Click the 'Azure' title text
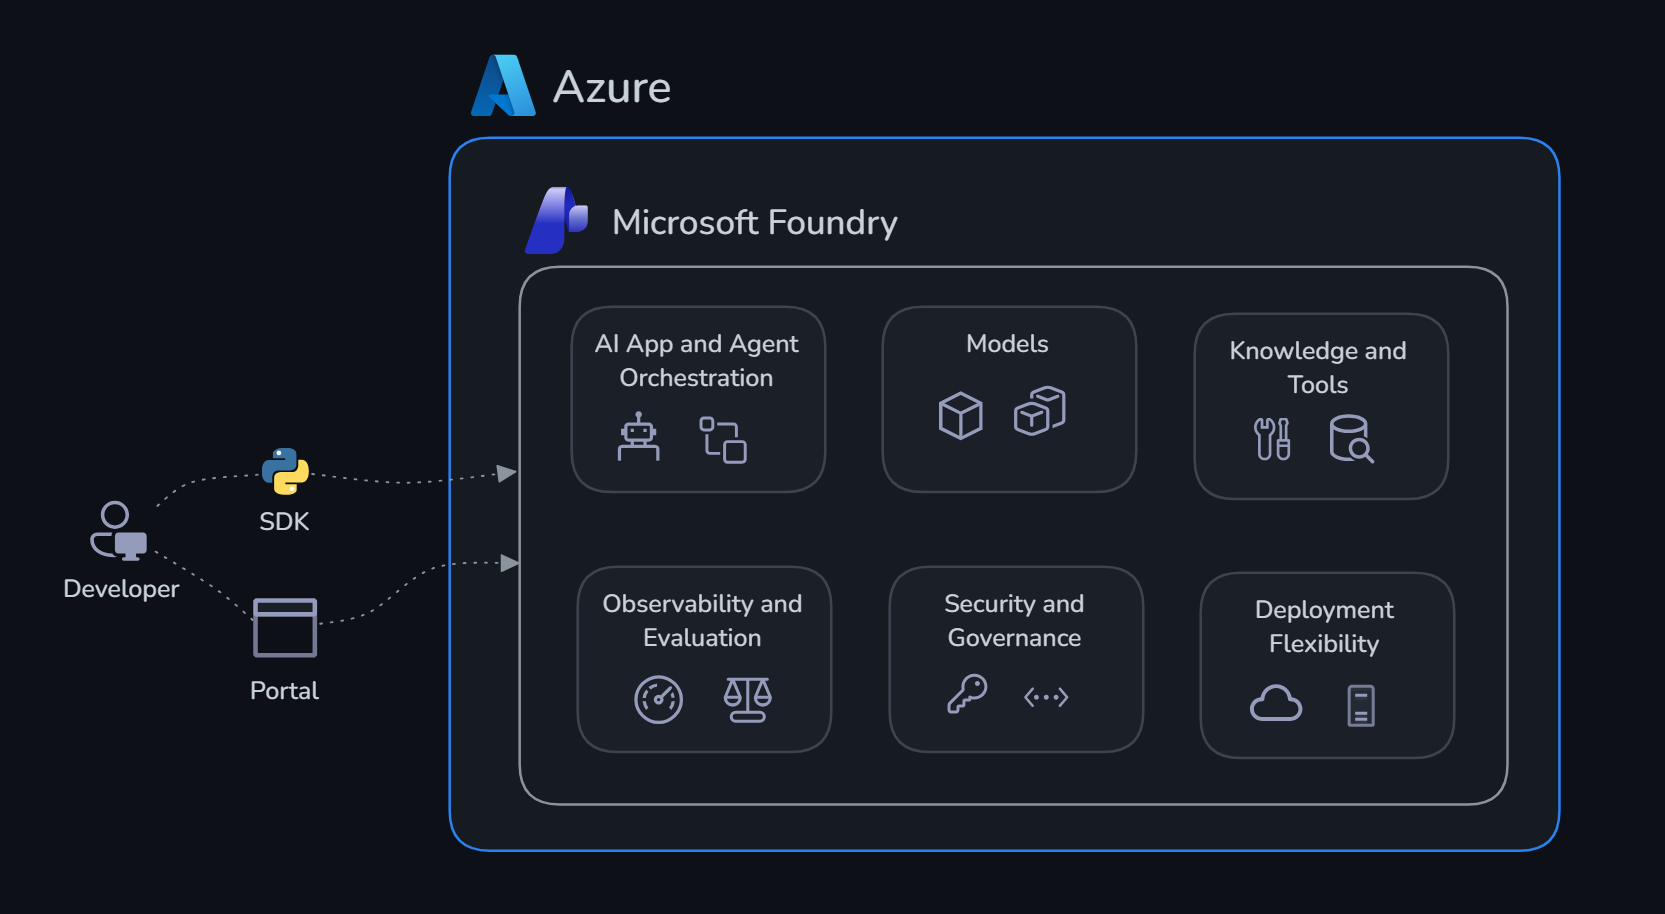This screenshot has width=1665, height=914. (x=612, y=87)
